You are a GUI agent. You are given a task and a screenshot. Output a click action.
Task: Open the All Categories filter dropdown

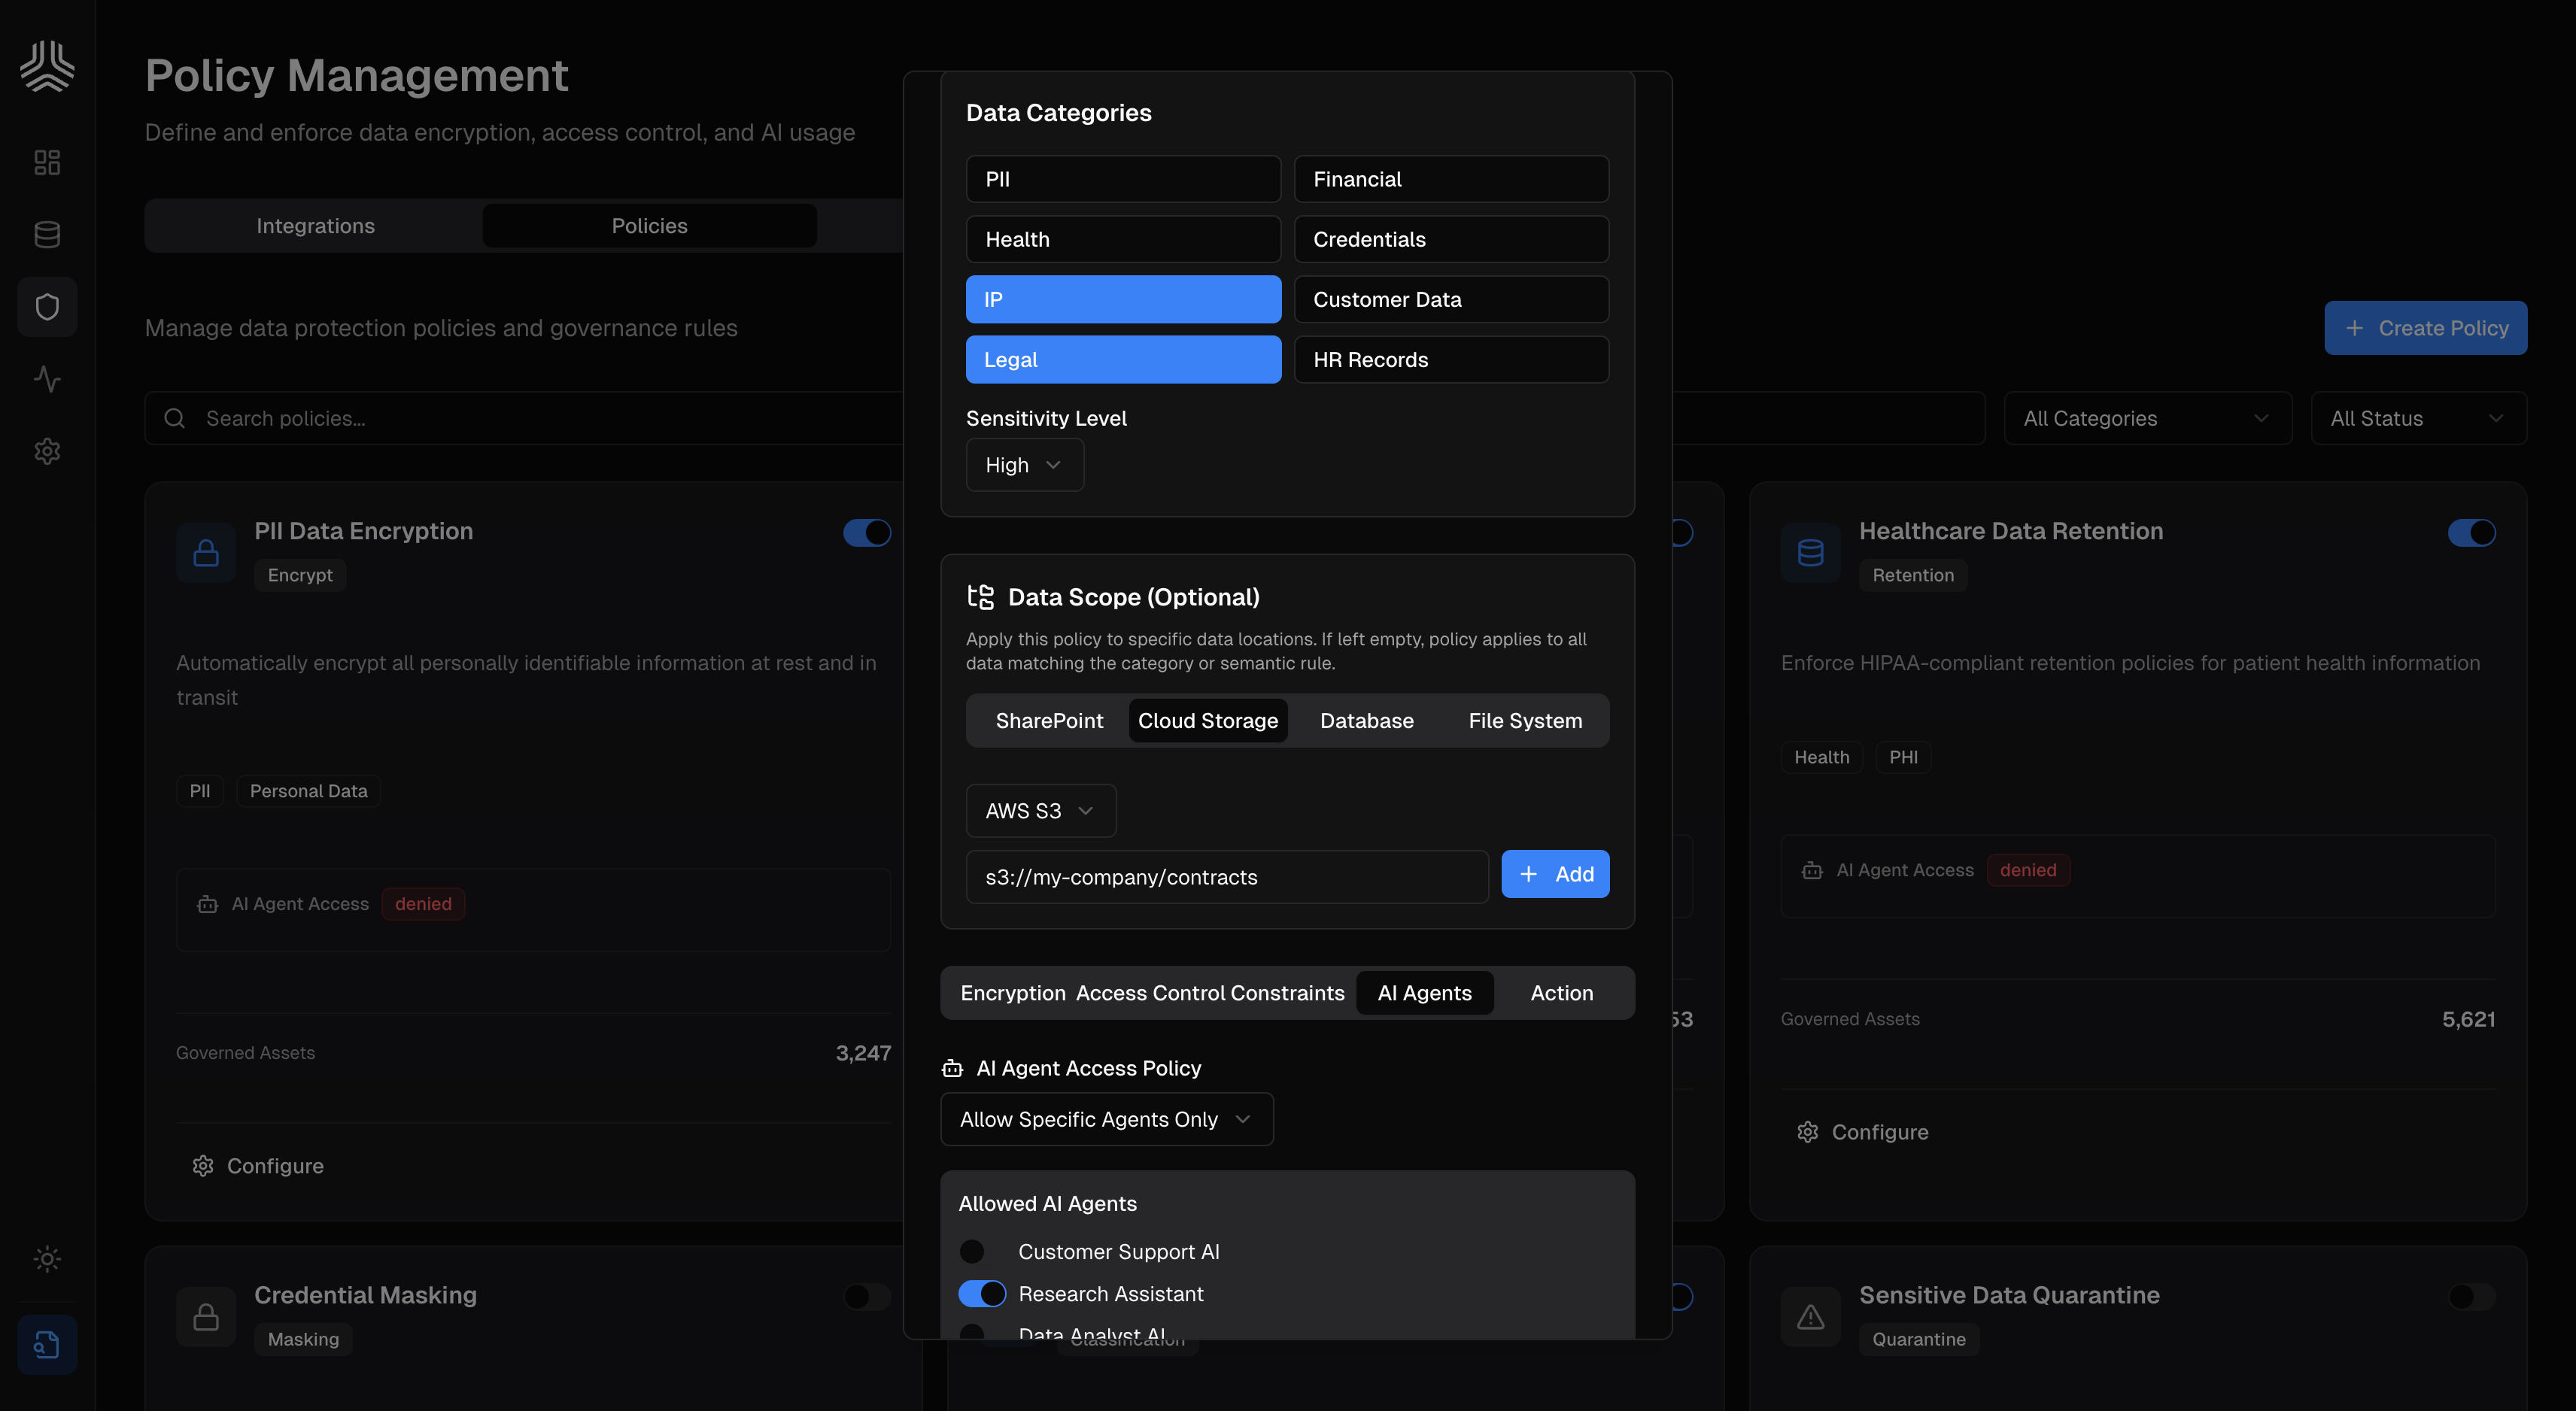tap(2147, 418)
